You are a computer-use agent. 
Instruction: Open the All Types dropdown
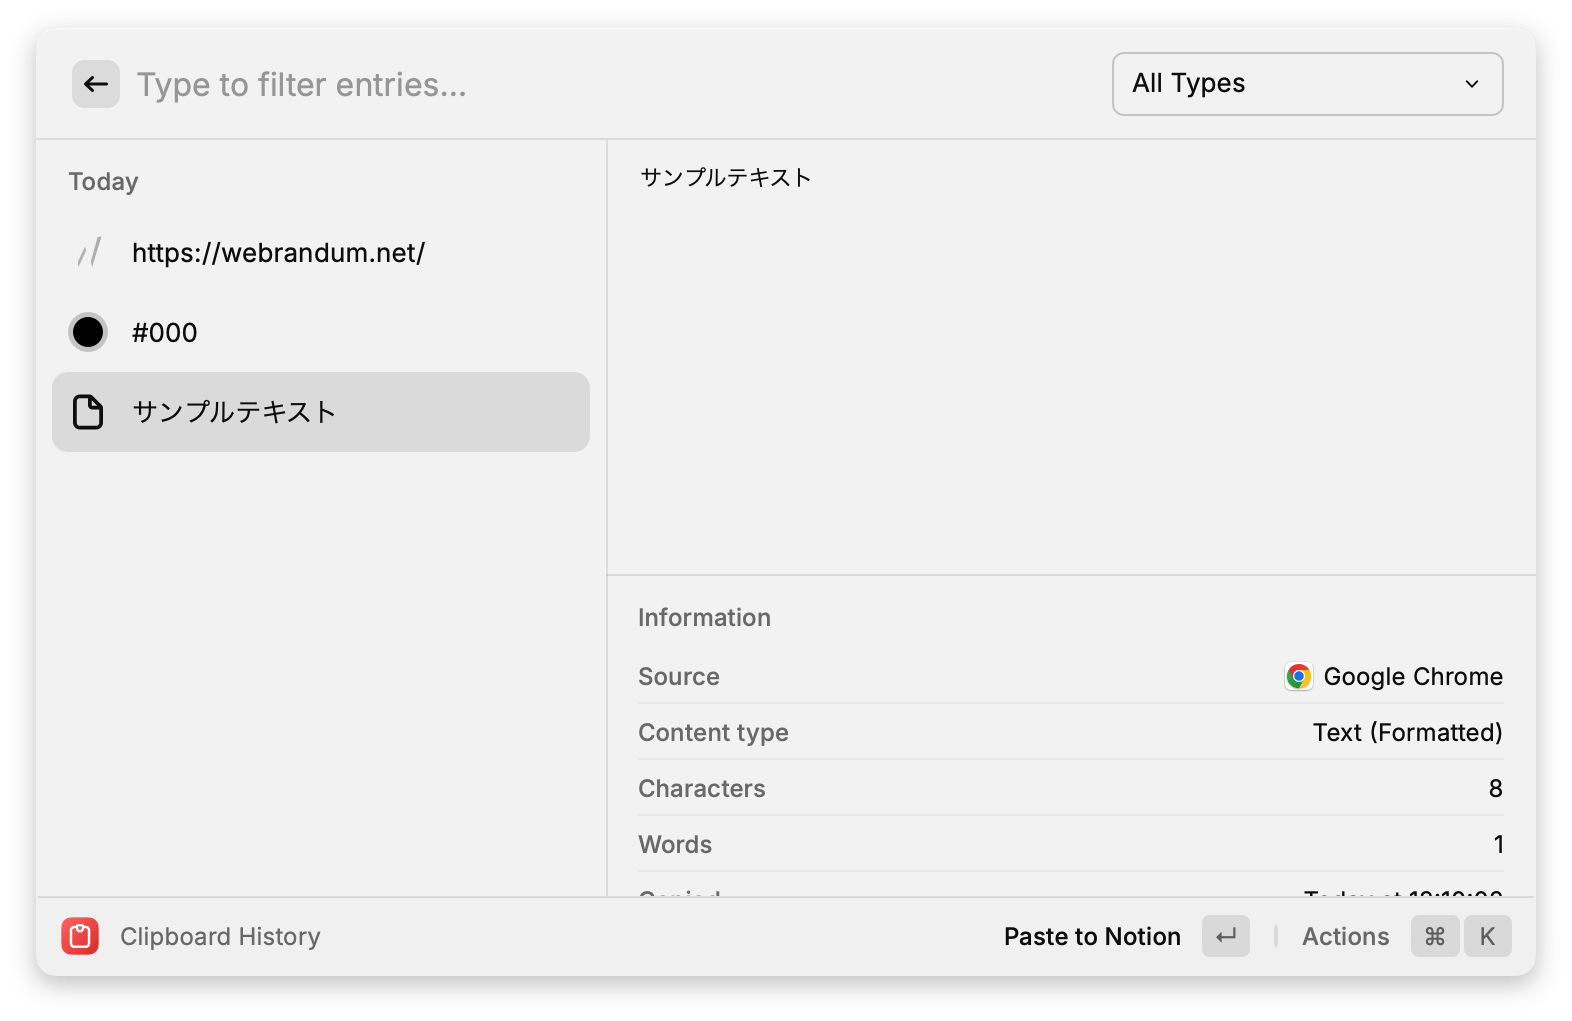(x=1306, y=84)
